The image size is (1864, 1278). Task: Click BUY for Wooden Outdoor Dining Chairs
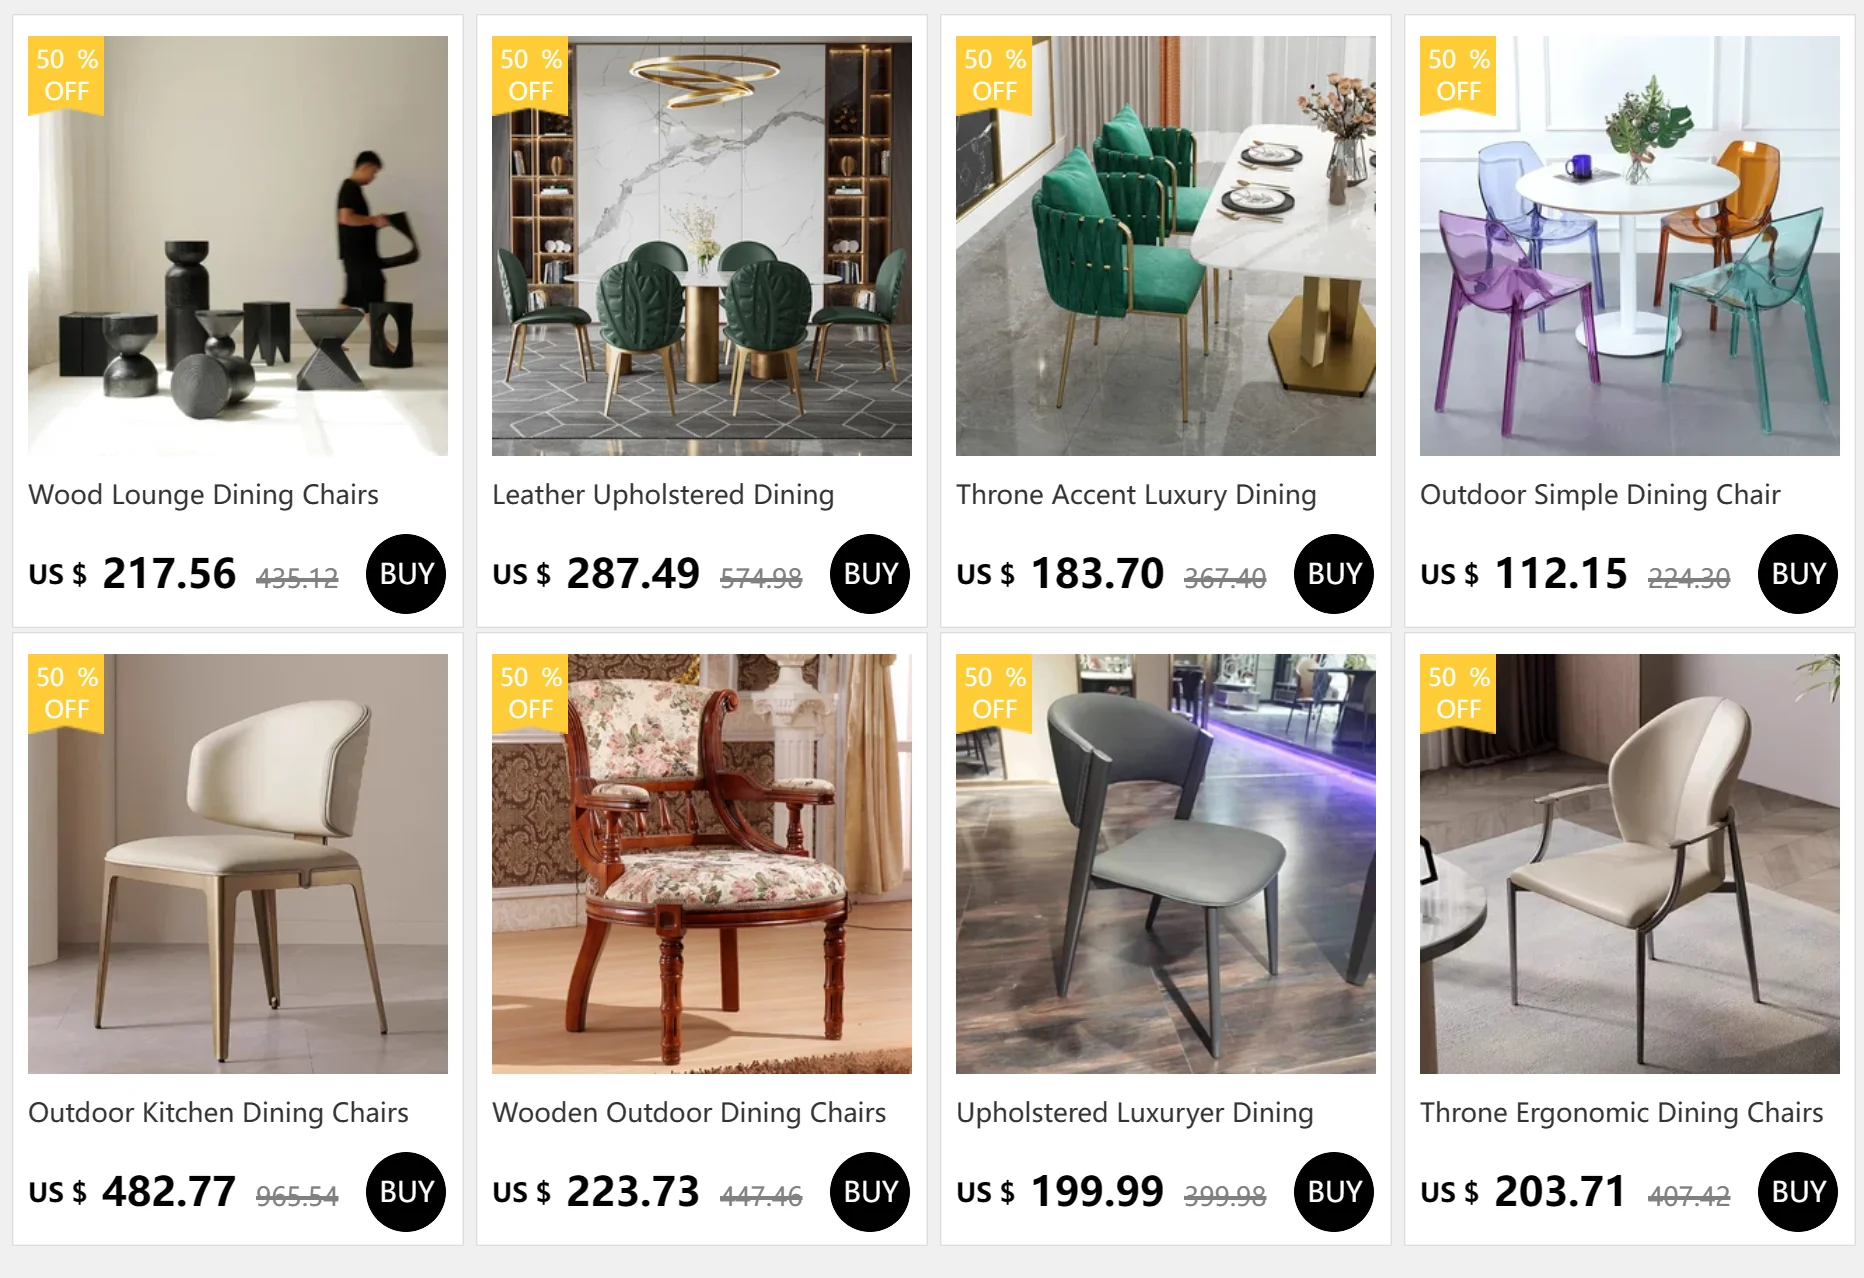pos(870,1192)
